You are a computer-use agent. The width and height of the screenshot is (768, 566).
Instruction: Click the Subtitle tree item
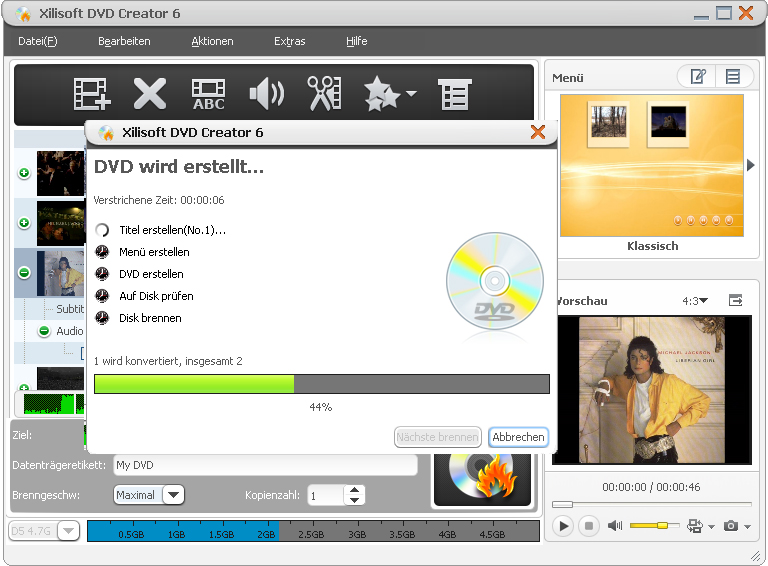point(70,309)
